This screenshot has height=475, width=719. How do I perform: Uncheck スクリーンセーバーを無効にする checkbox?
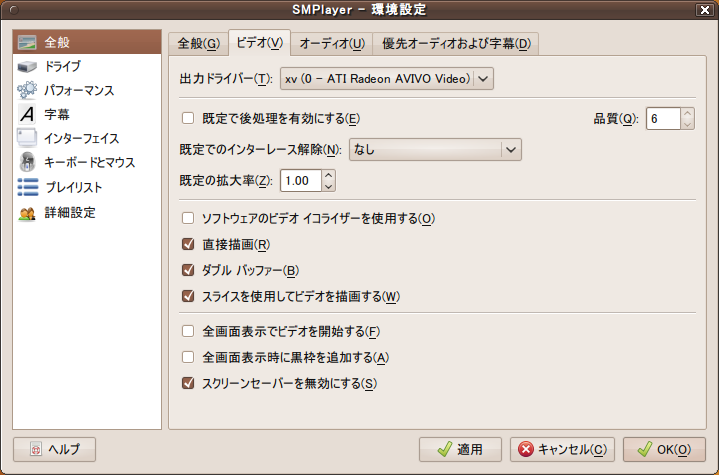pos(188,383)
